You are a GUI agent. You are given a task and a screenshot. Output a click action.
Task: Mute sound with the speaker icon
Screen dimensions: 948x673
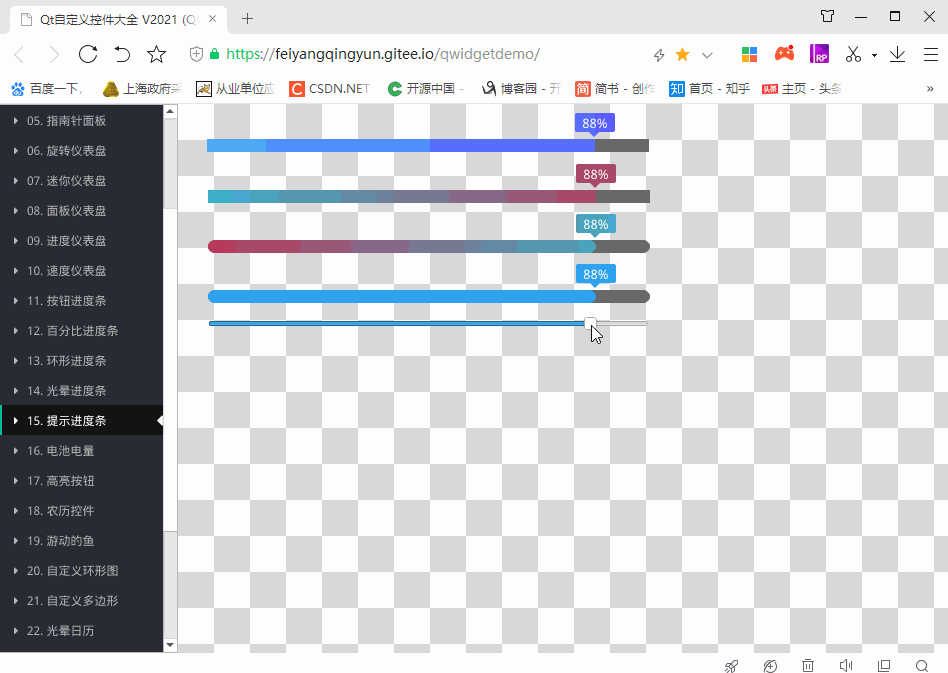click(x=846, y=666)
